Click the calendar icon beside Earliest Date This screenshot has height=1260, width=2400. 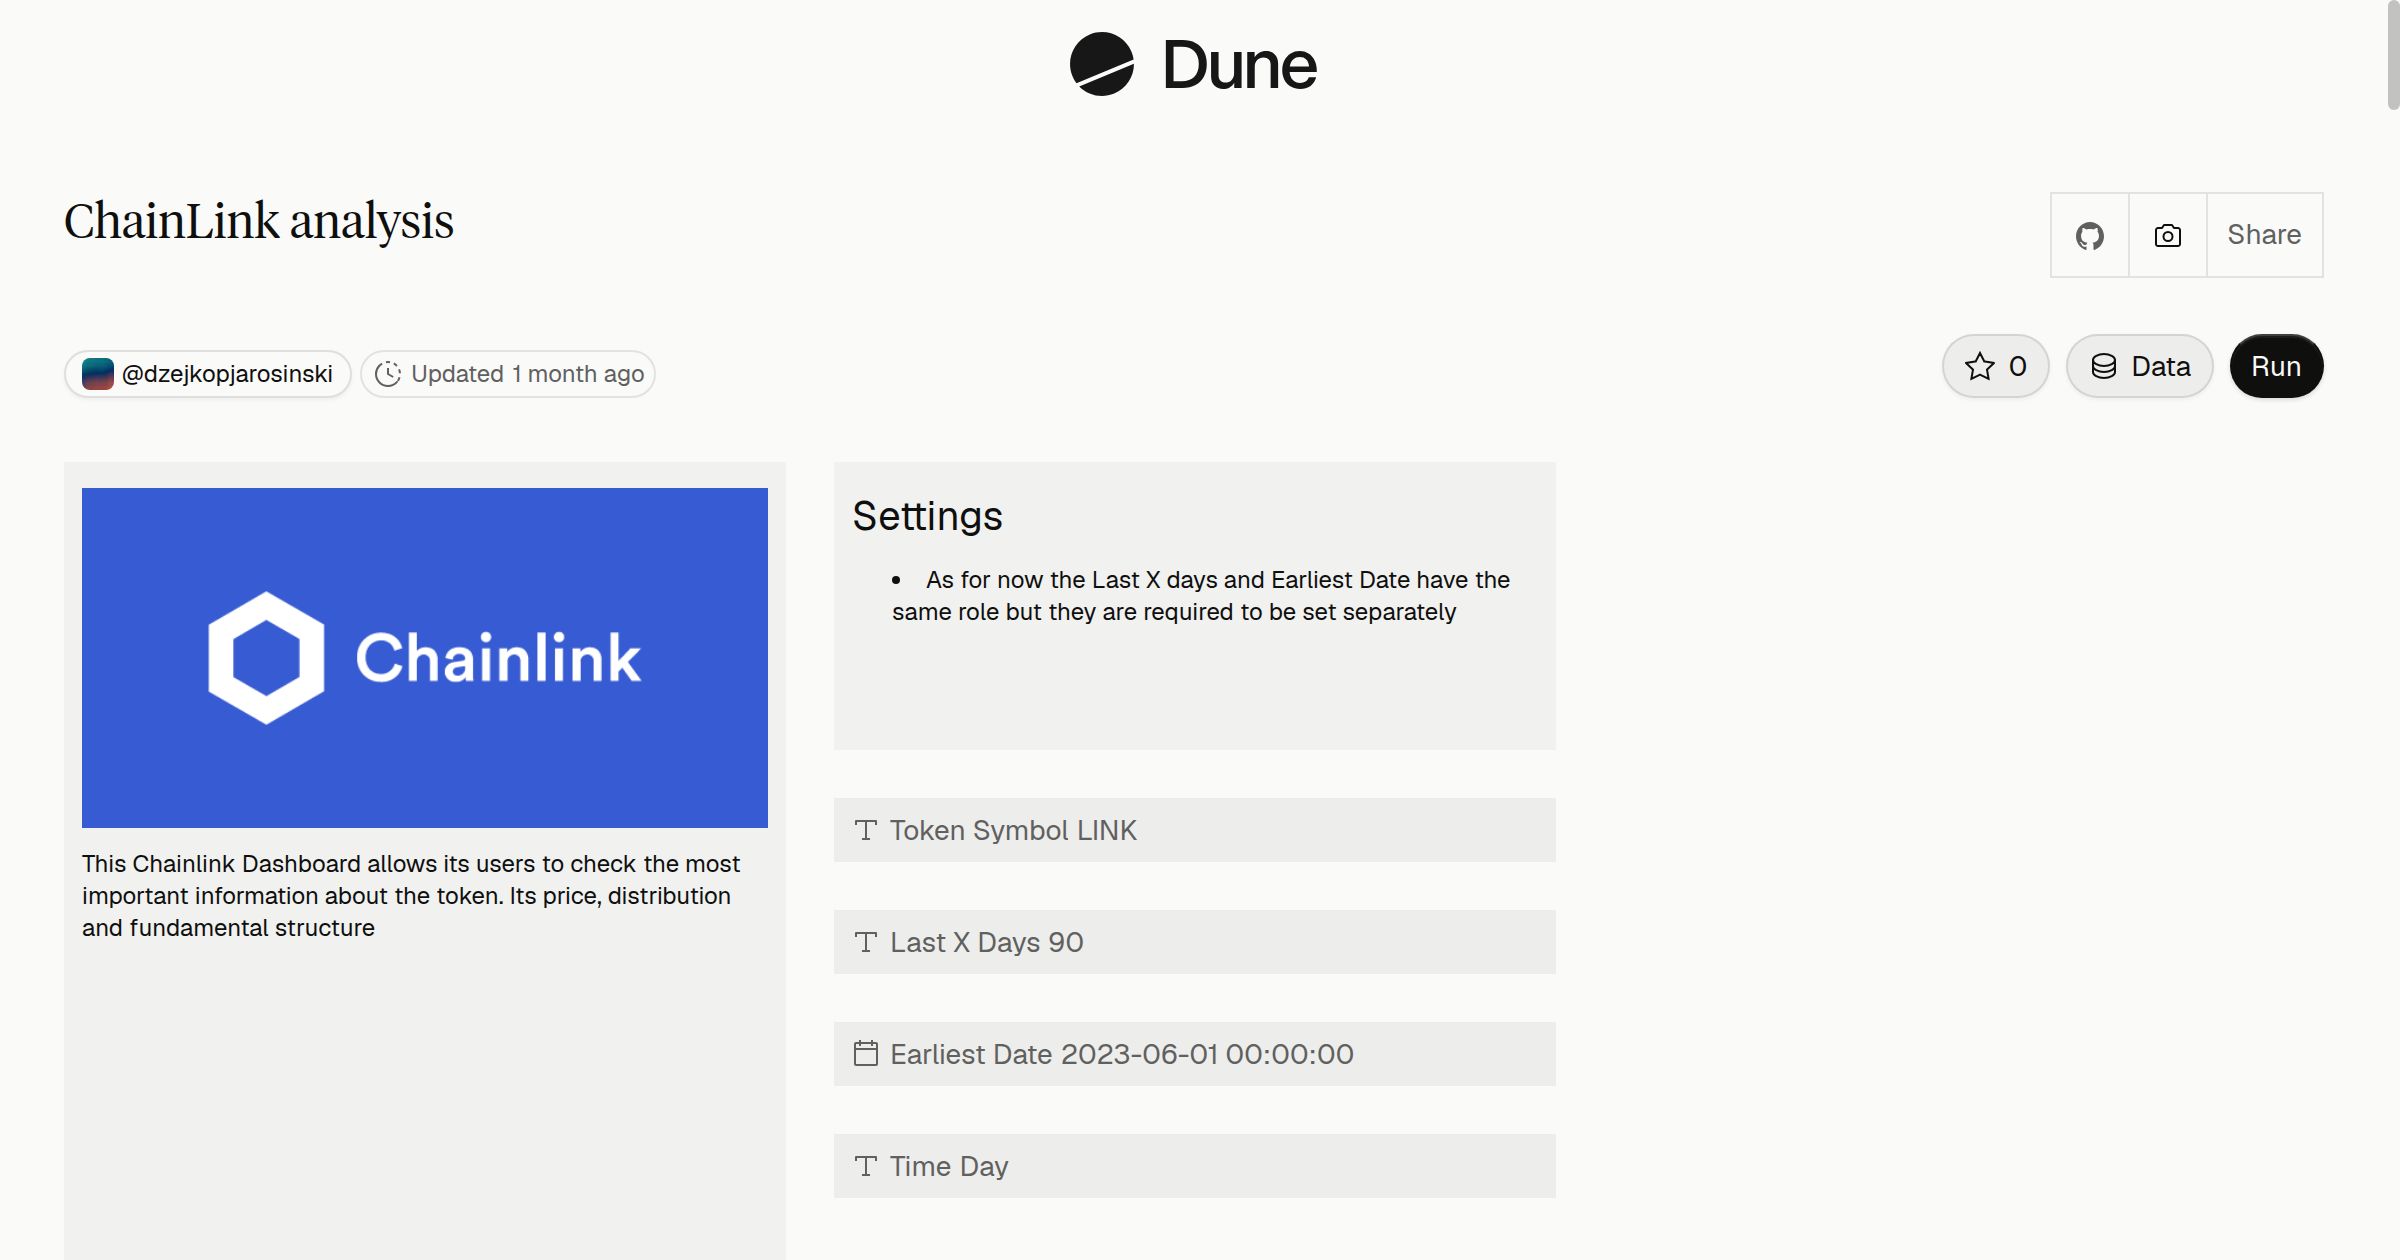click(866, 1053)
